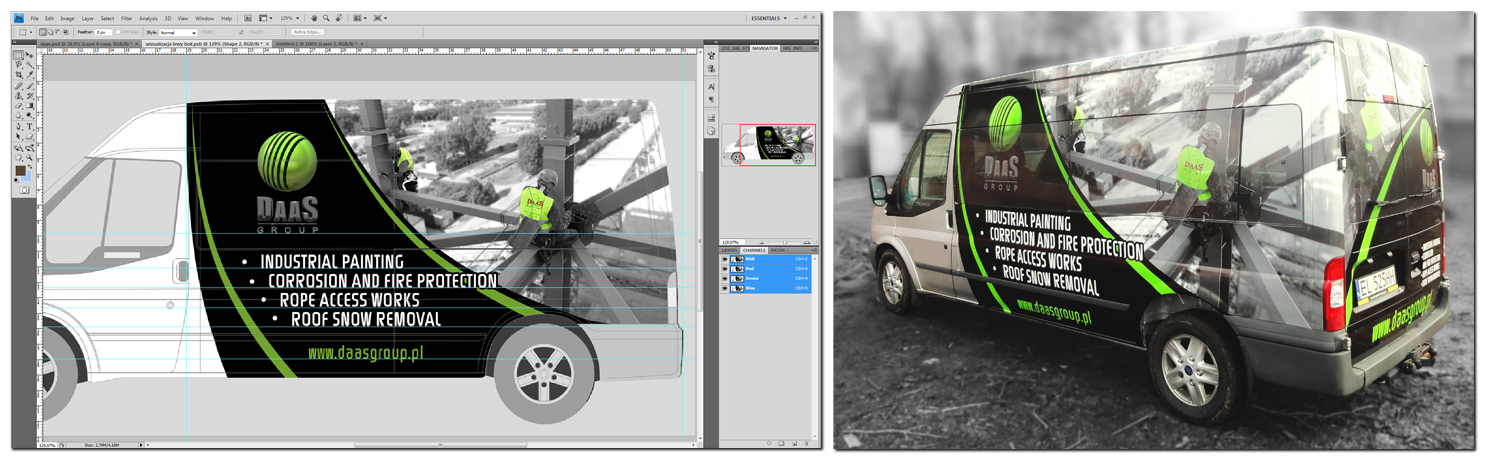Choose New Selection mode in options bar
This screenshot has height=461, width=1485.
point(43,32)
